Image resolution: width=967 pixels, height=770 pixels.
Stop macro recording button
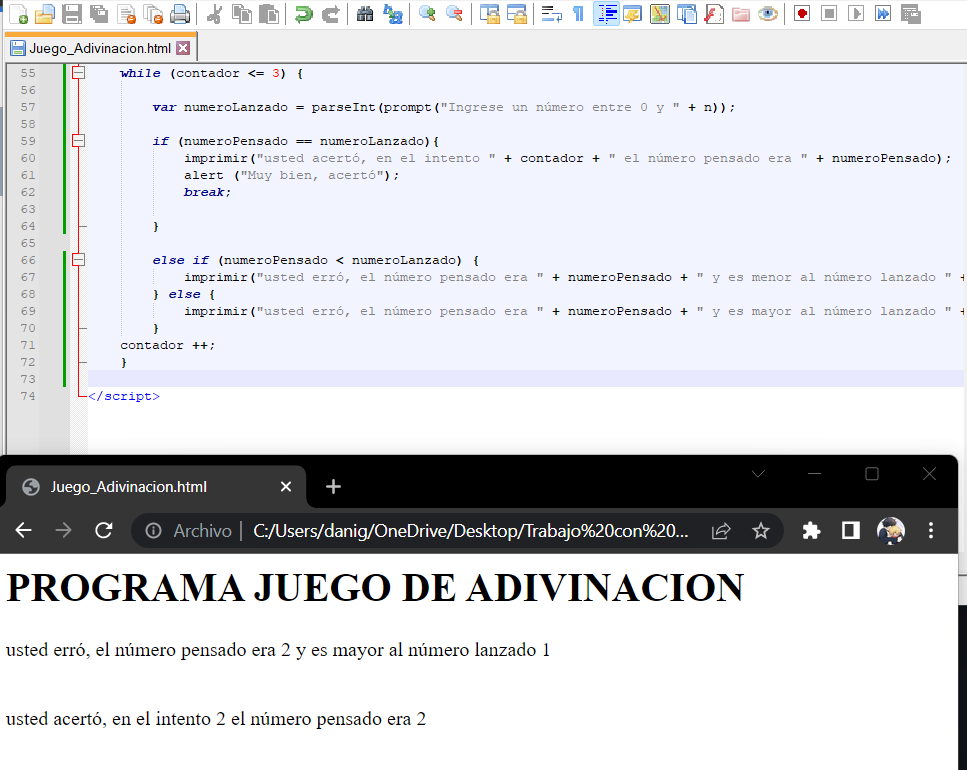(x=829, y=14)
